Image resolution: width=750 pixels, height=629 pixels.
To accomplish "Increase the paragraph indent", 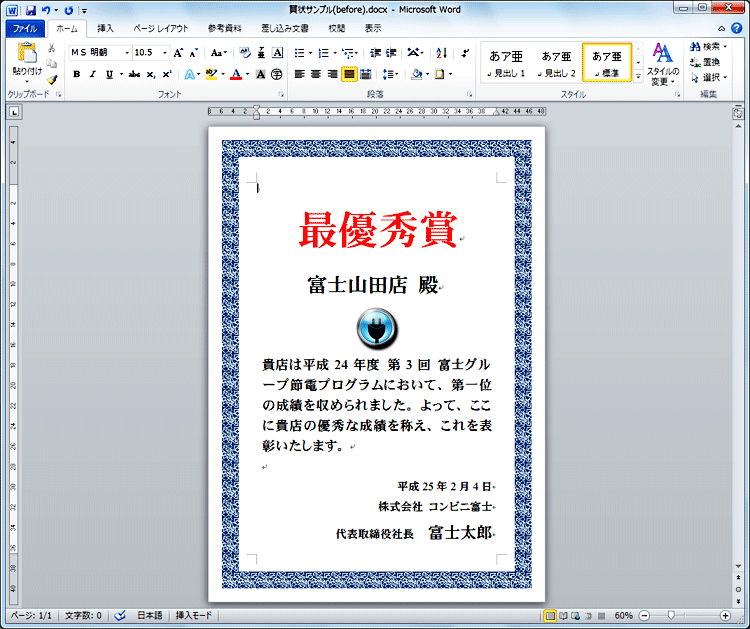I will [391, 53].
